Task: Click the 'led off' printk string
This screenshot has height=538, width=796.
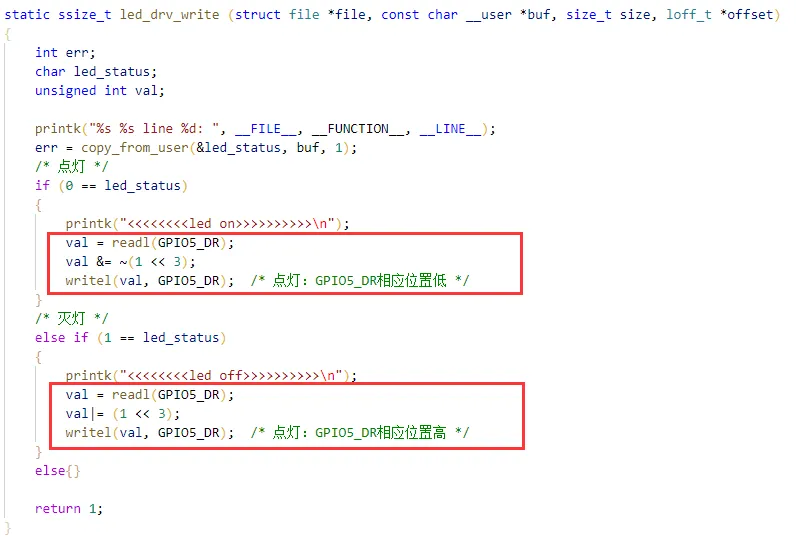Action: pyautogui.click(x=230, y=376)
